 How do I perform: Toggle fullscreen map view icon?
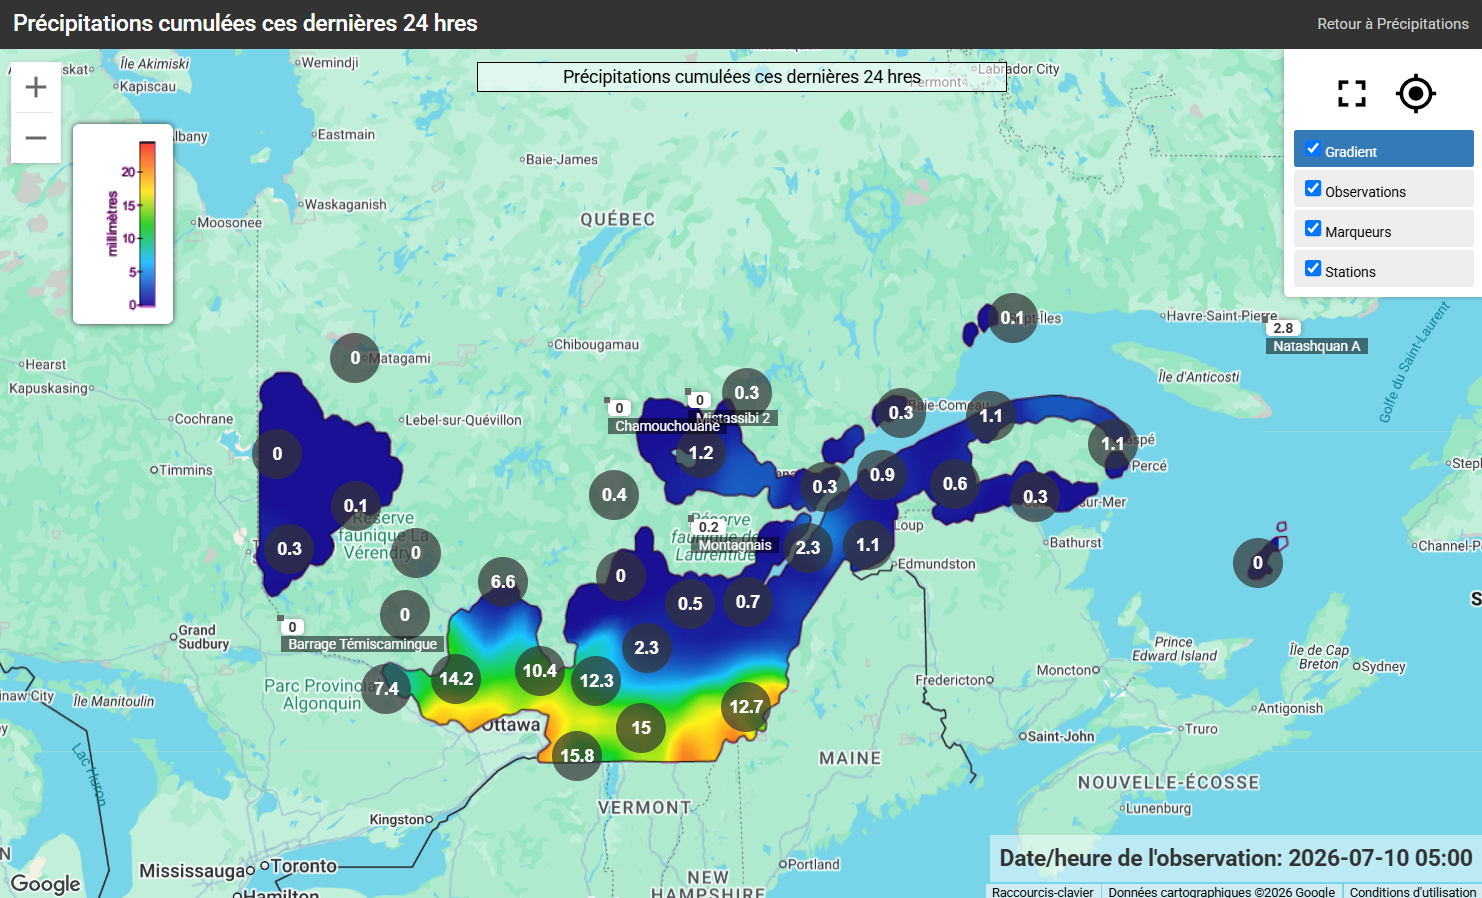(1352, 94)
